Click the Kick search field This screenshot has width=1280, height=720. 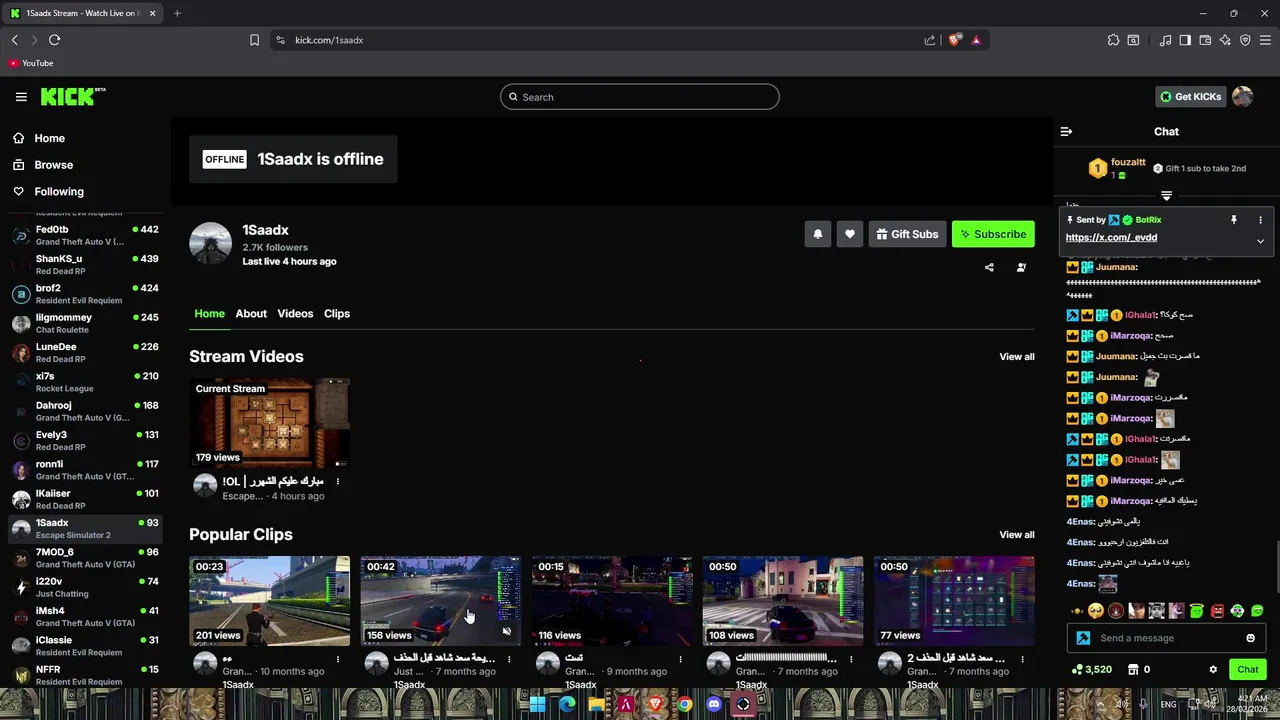(x=640, y=97)
